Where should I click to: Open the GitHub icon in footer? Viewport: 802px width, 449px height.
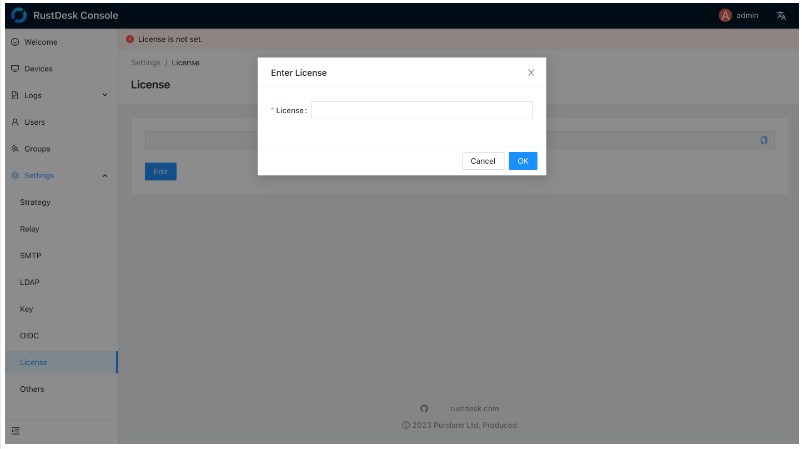pos(424,409)
